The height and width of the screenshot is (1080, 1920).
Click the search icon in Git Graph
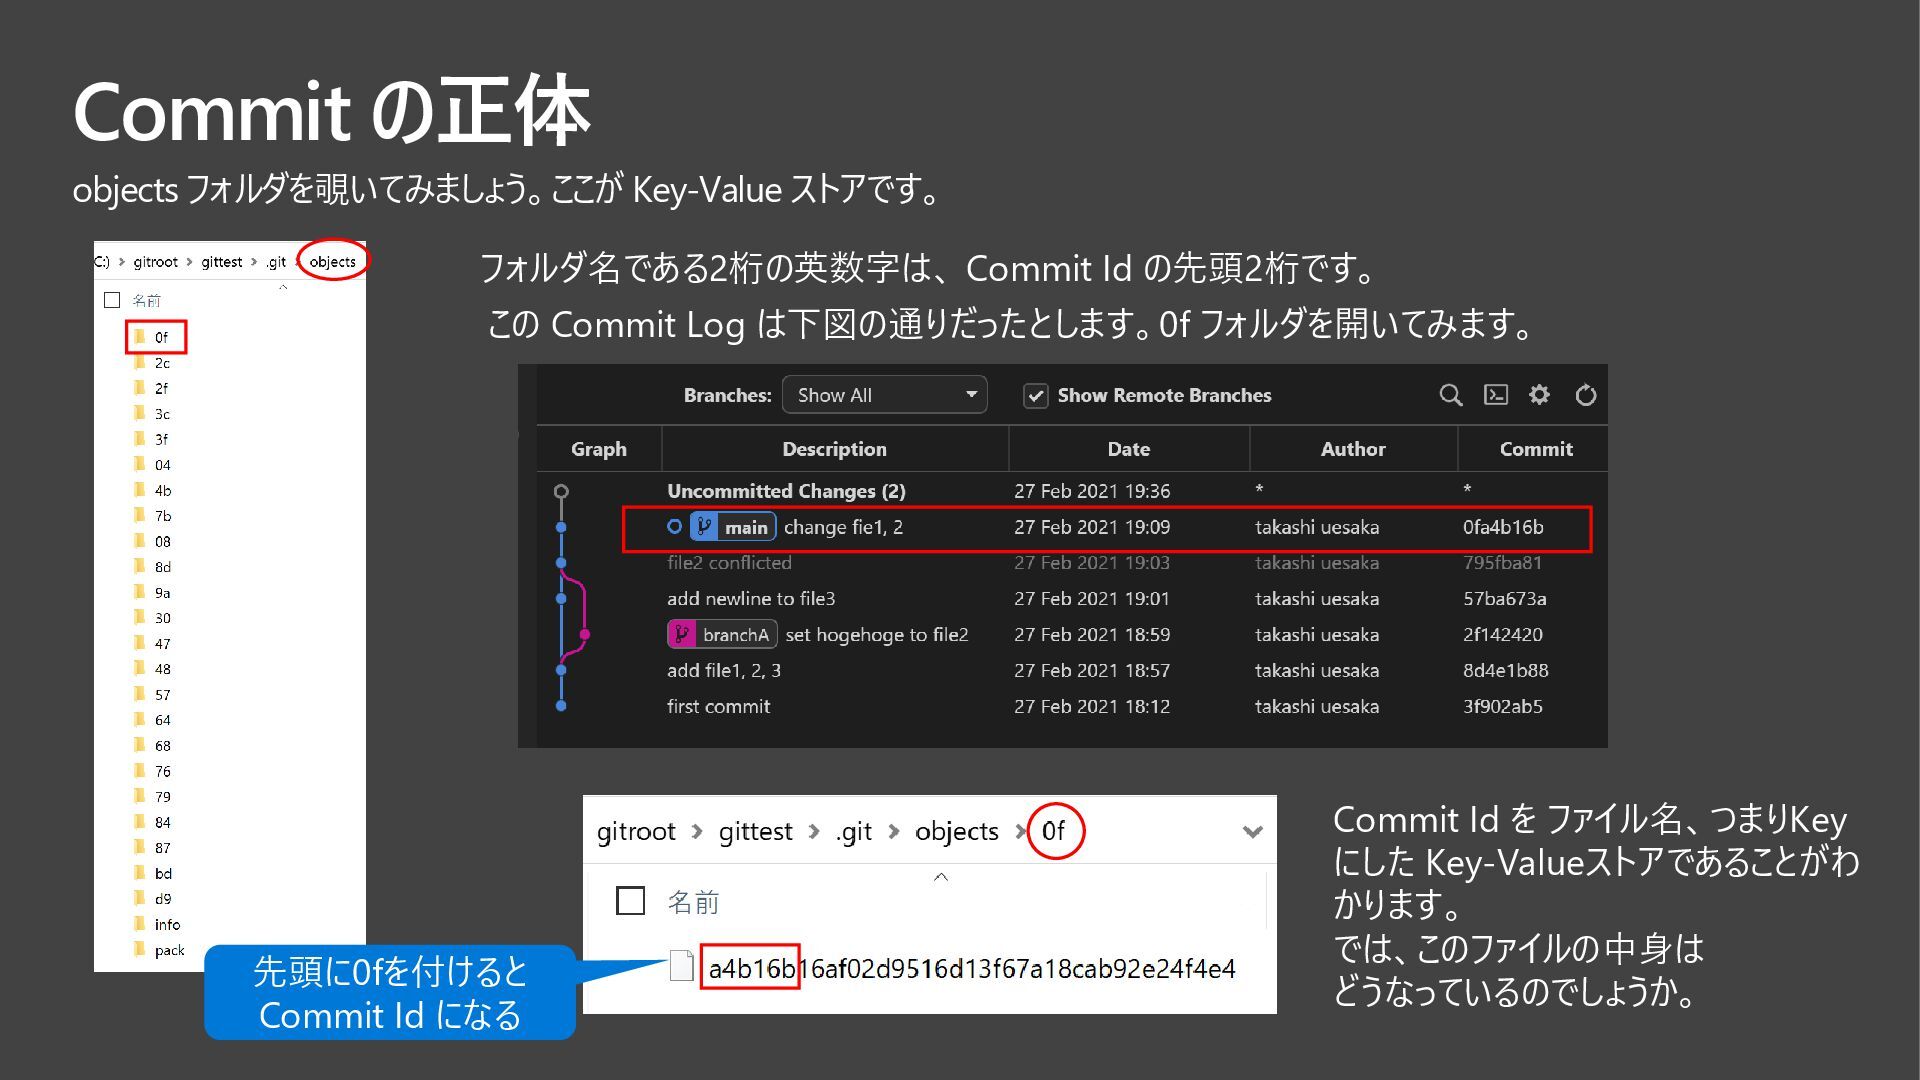[1450, 395]
